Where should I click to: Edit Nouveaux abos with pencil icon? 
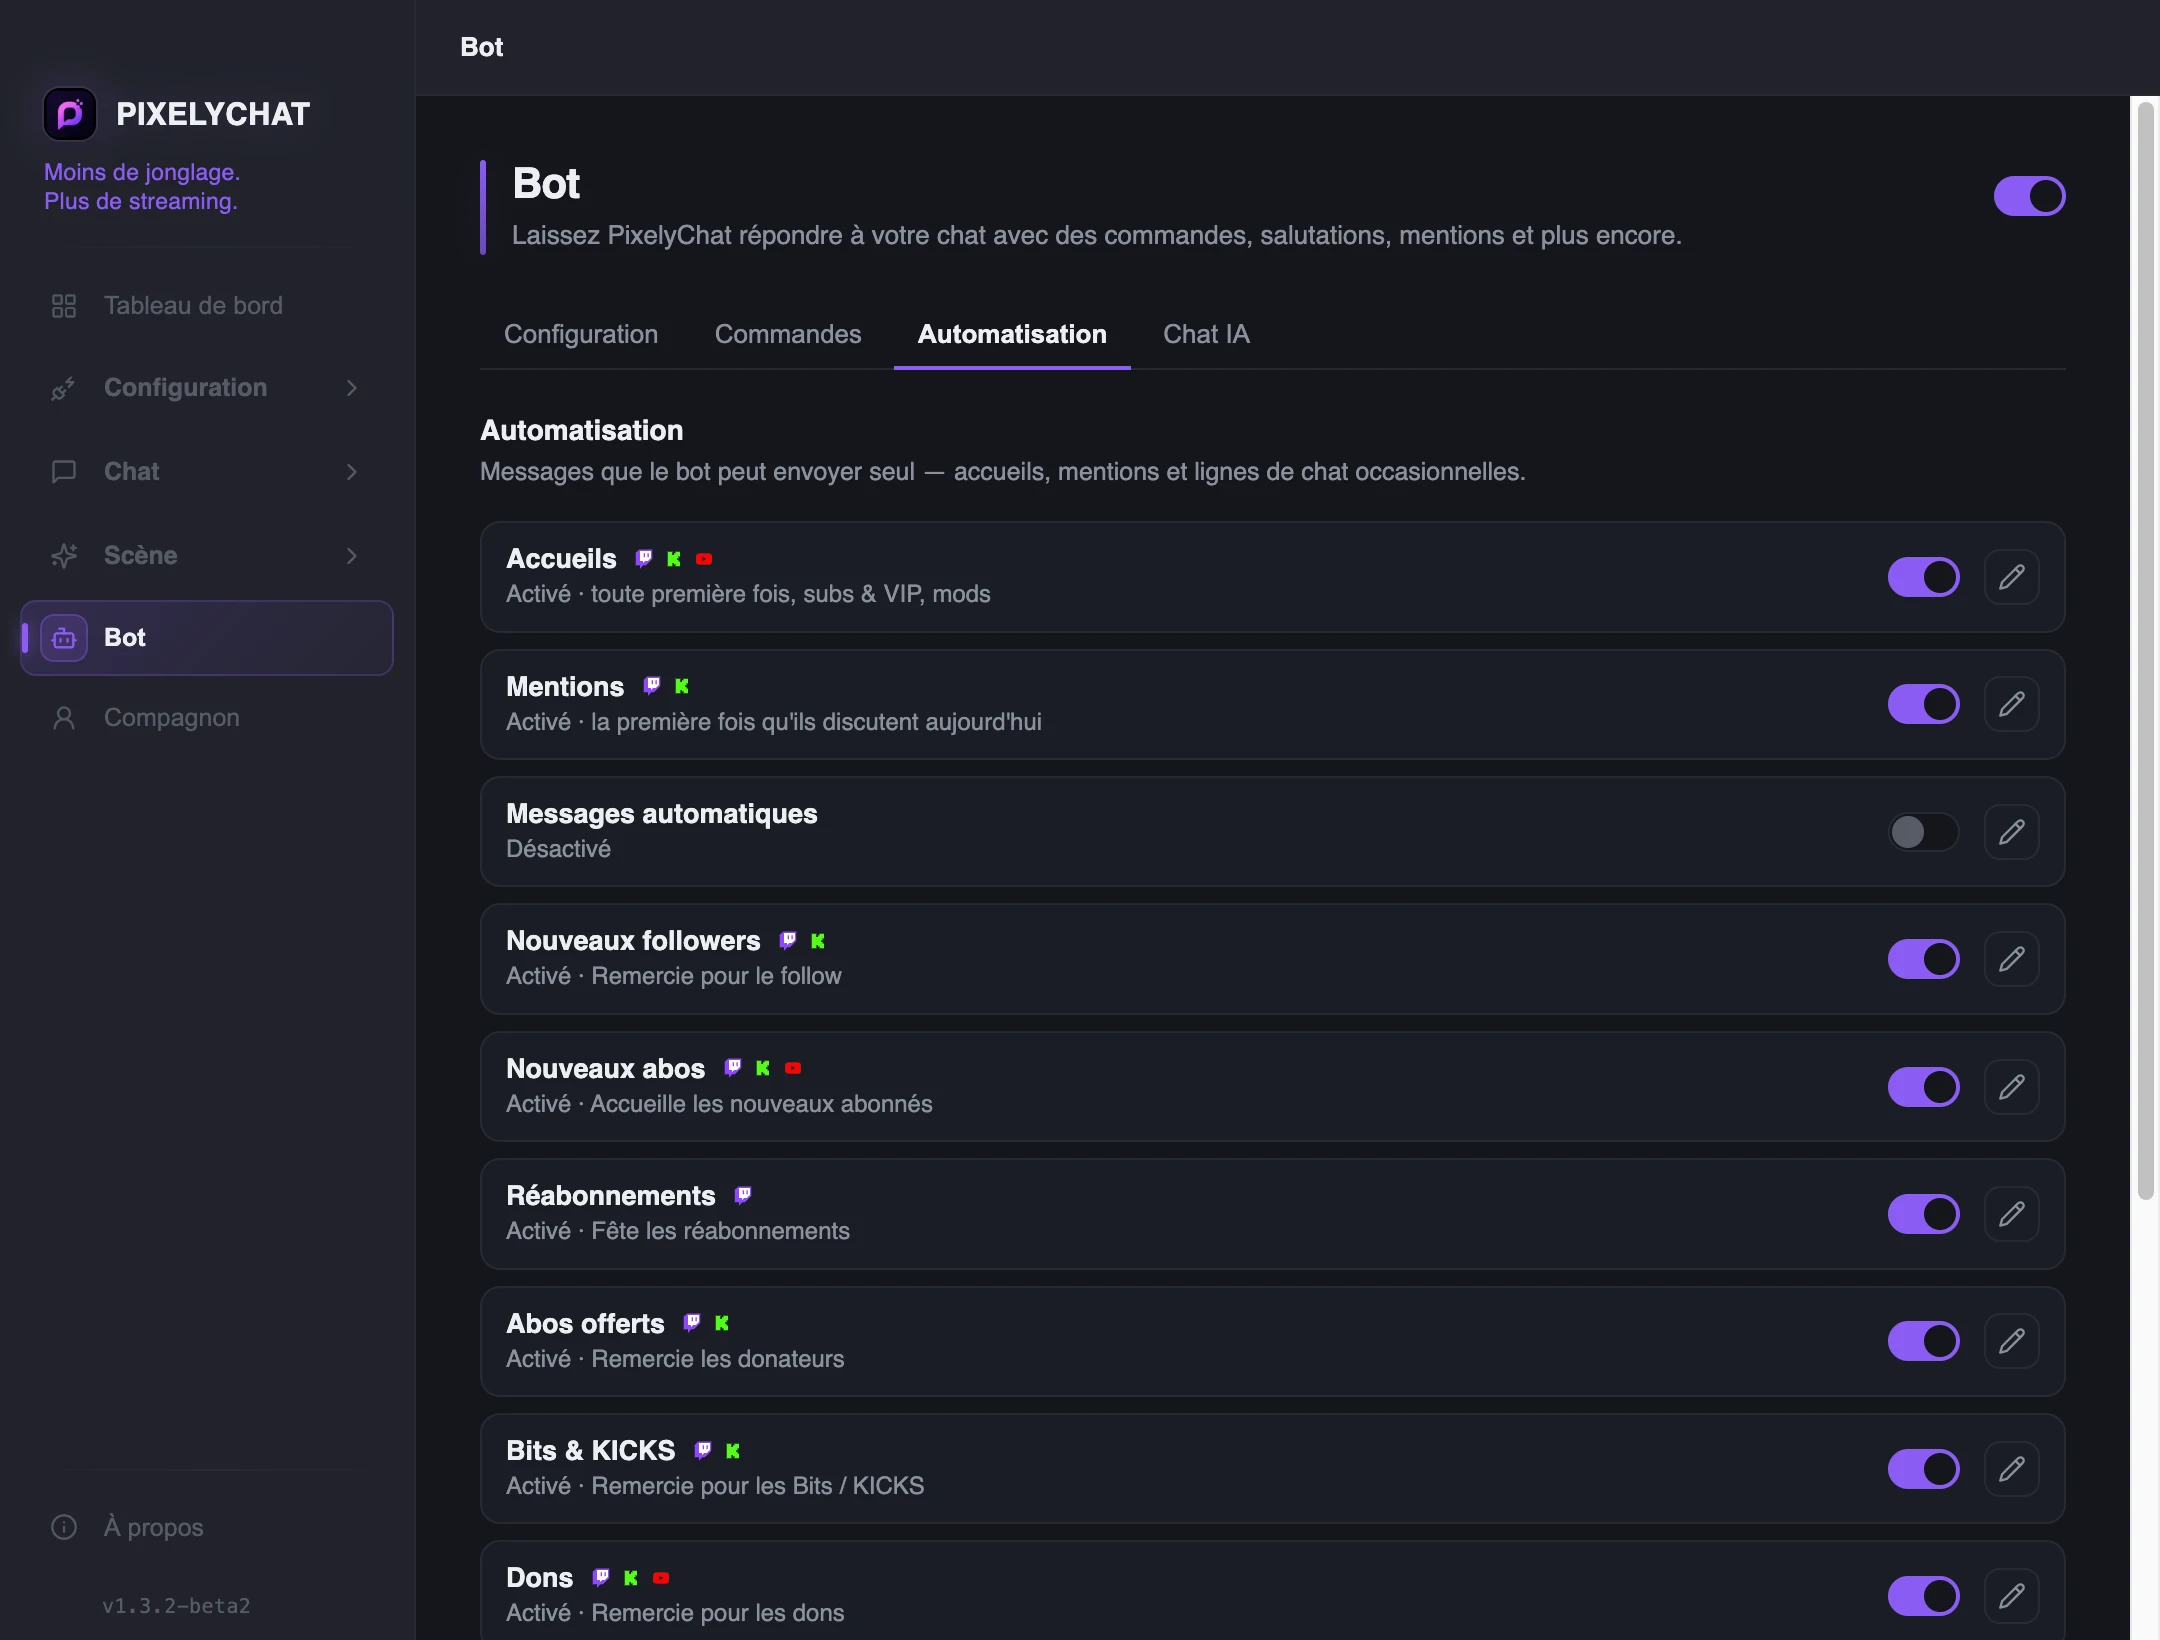coord(2012,1087)
